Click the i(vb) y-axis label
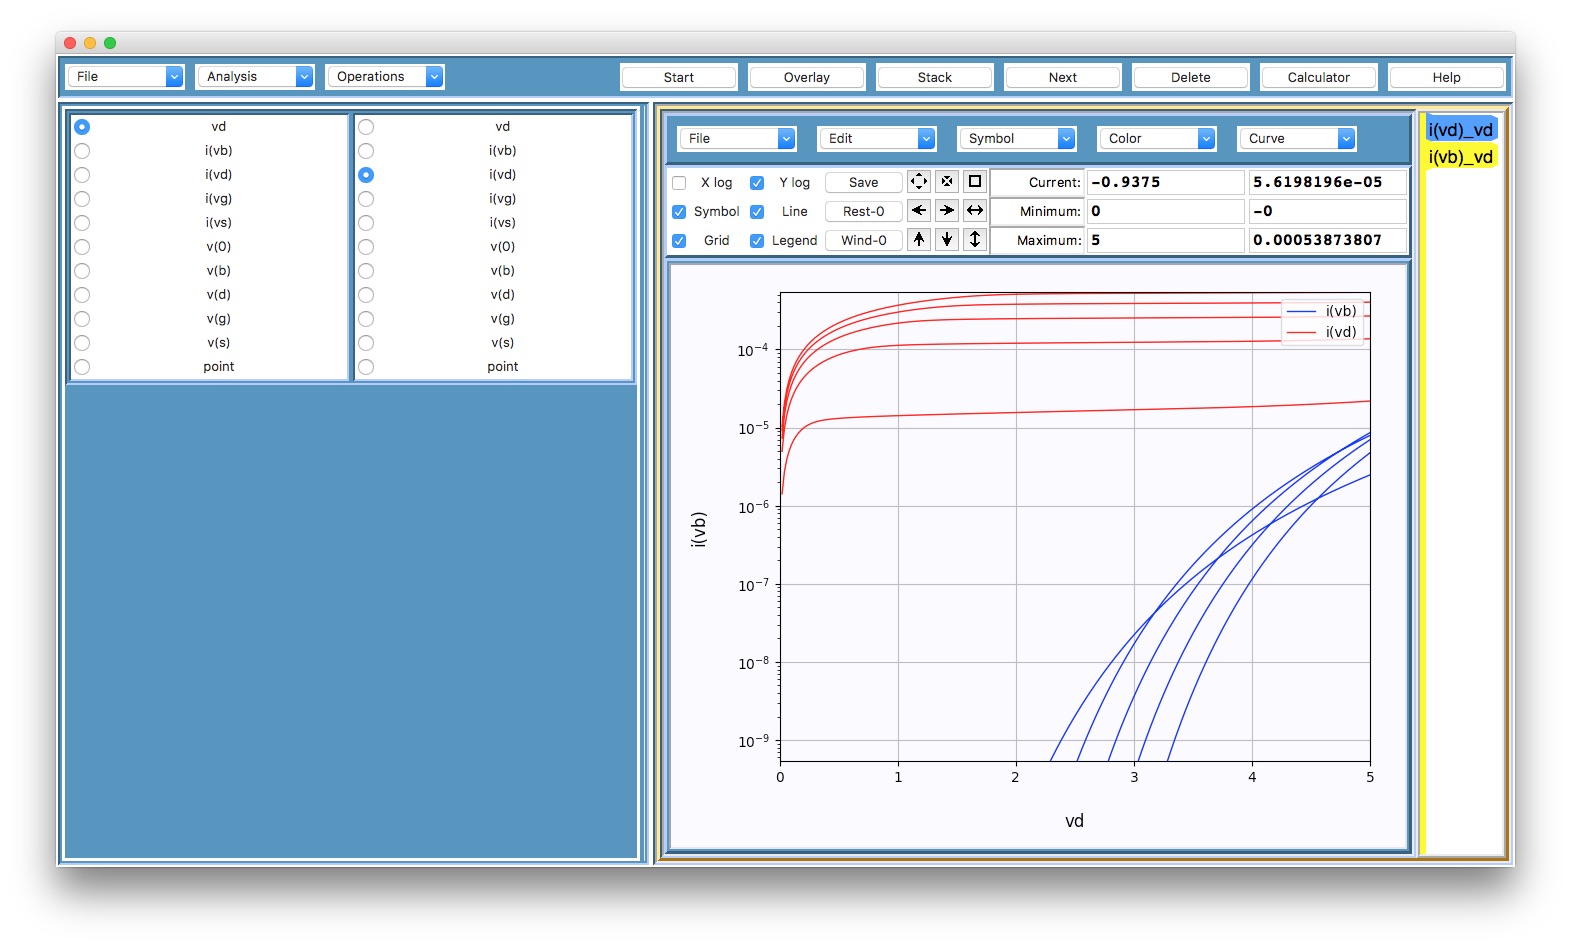The image size is (1571, 947). pyautogui.click(x=699, y=529)
